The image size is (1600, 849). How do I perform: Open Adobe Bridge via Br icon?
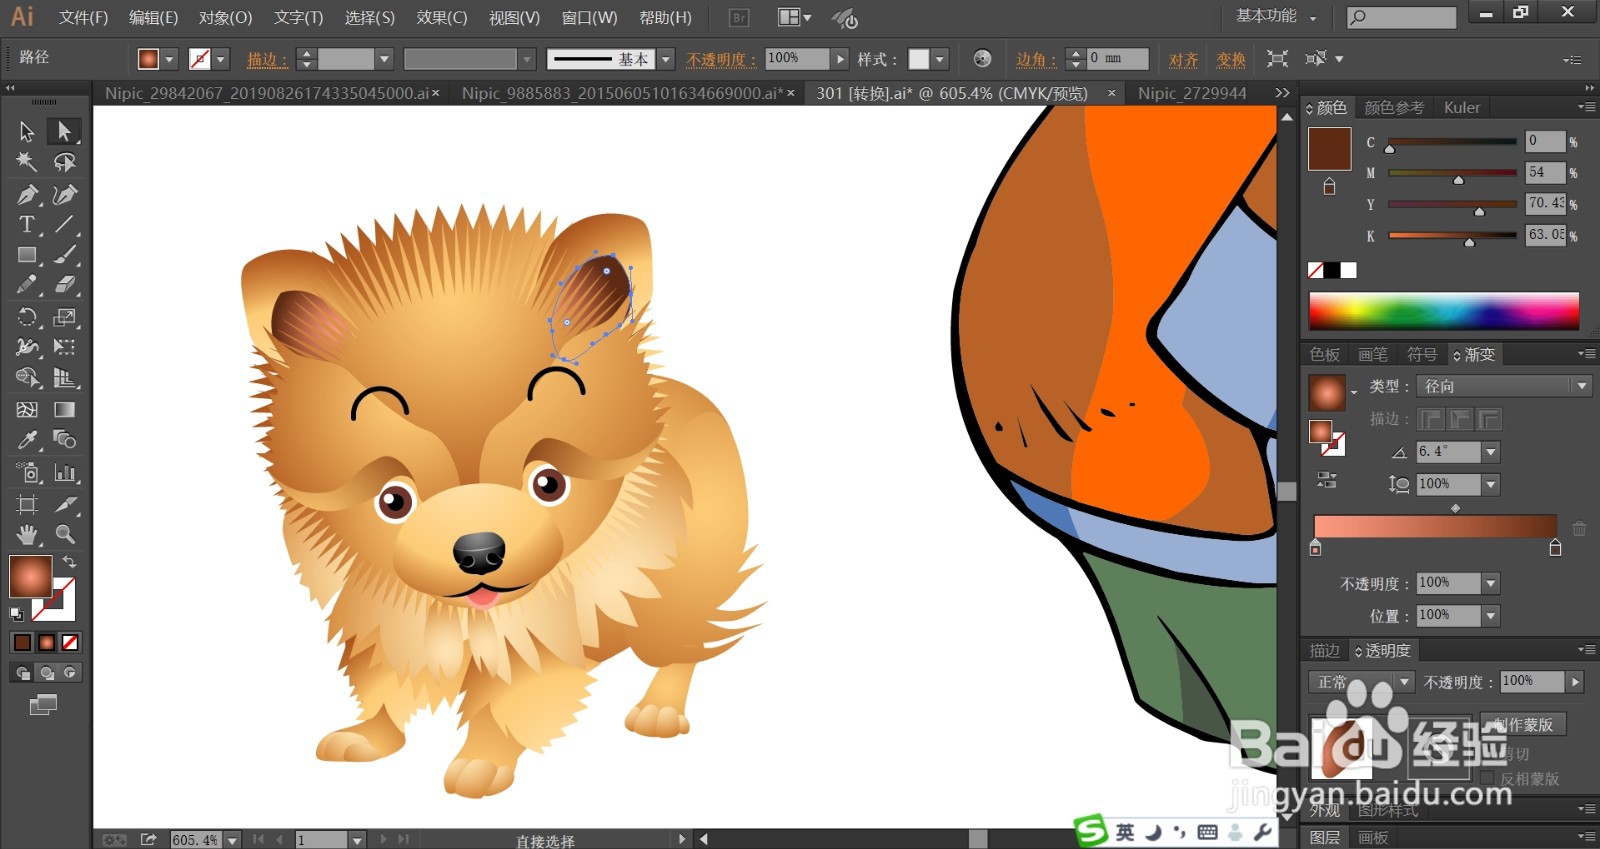739,17
